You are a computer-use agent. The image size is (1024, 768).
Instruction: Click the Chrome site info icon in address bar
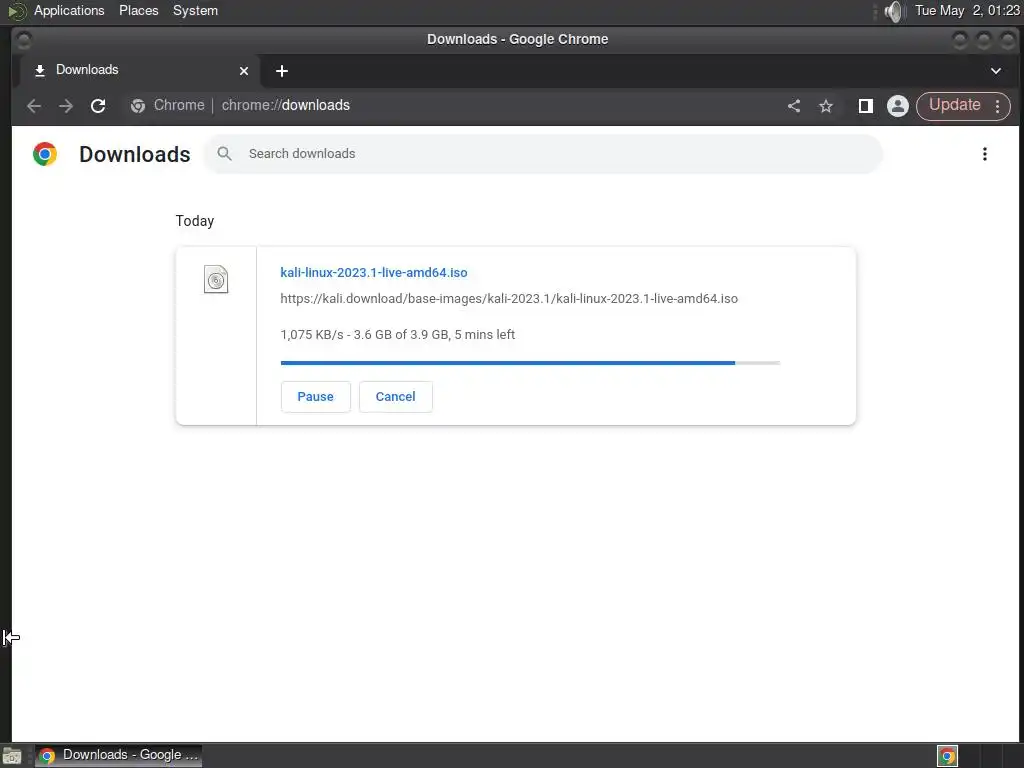pos(138,106)
